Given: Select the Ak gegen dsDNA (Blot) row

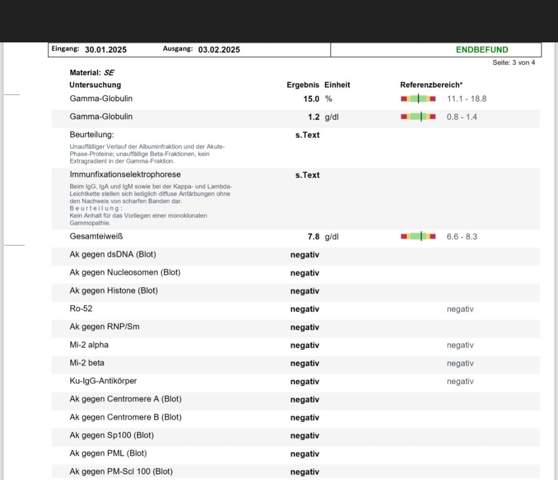Looking at the screenshot, I should point(296,256).
